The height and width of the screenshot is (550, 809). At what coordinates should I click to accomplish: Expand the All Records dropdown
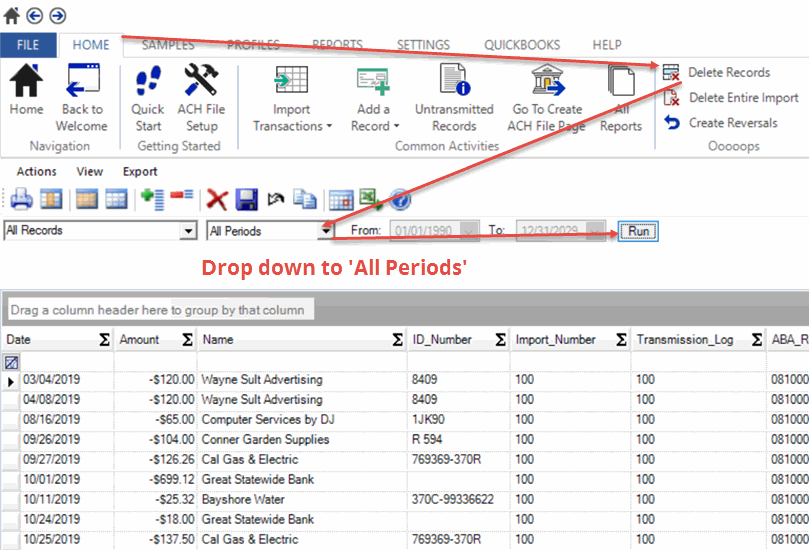pos(187,231)
